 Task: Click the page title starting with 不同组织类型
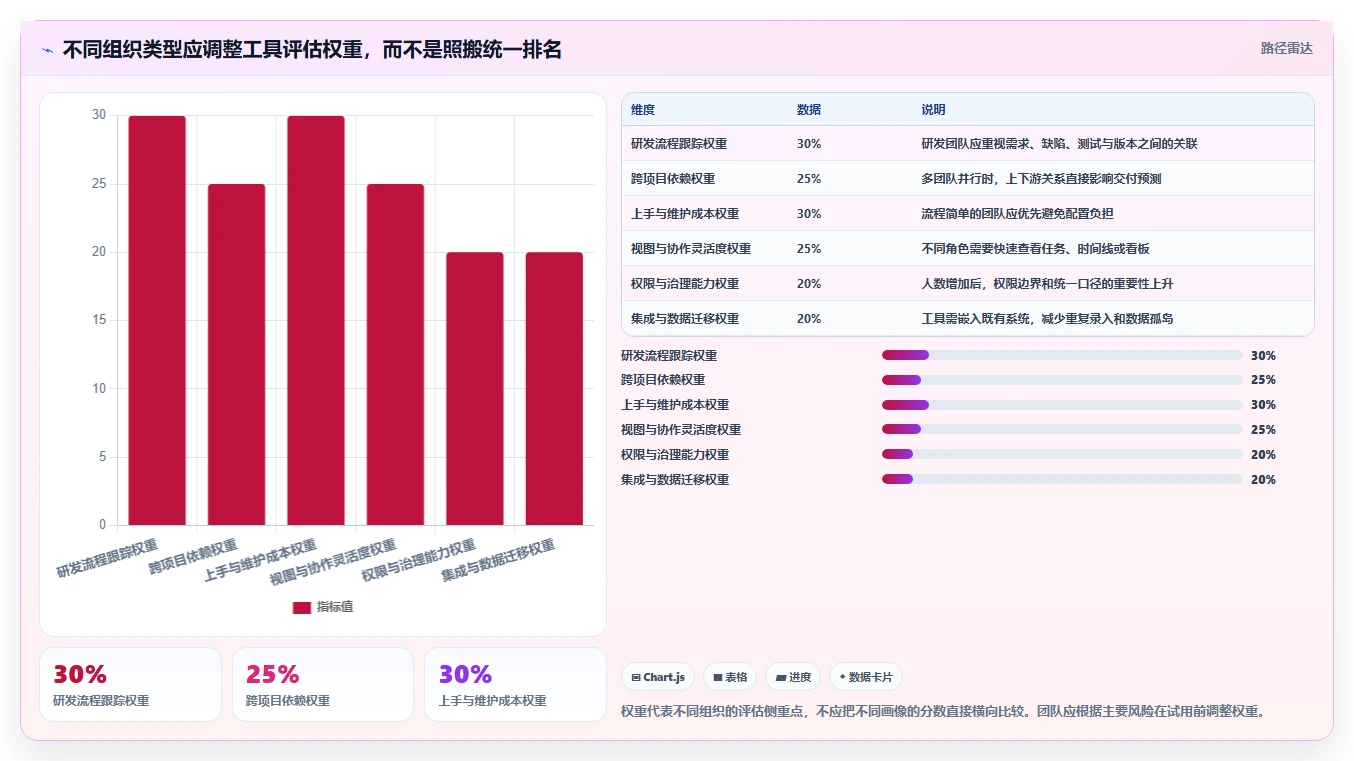(x=312, y=49)
